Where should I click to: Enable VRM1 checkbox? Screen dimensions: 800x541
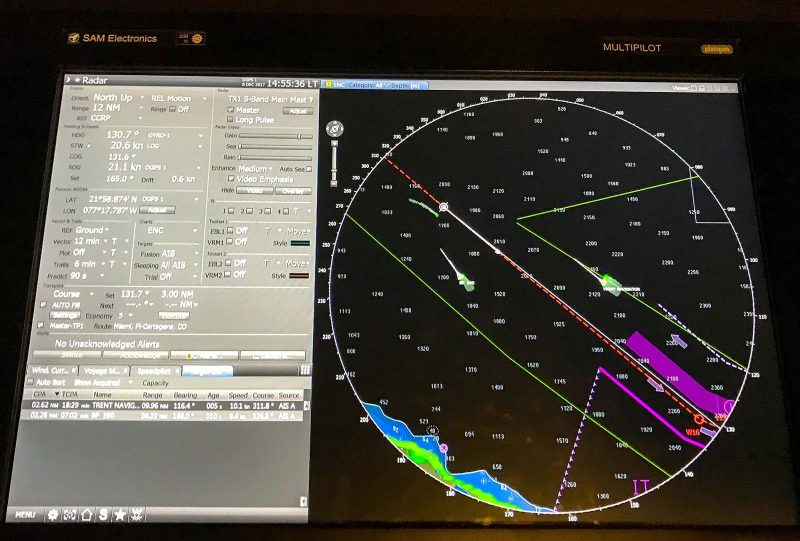pos(230,241)
